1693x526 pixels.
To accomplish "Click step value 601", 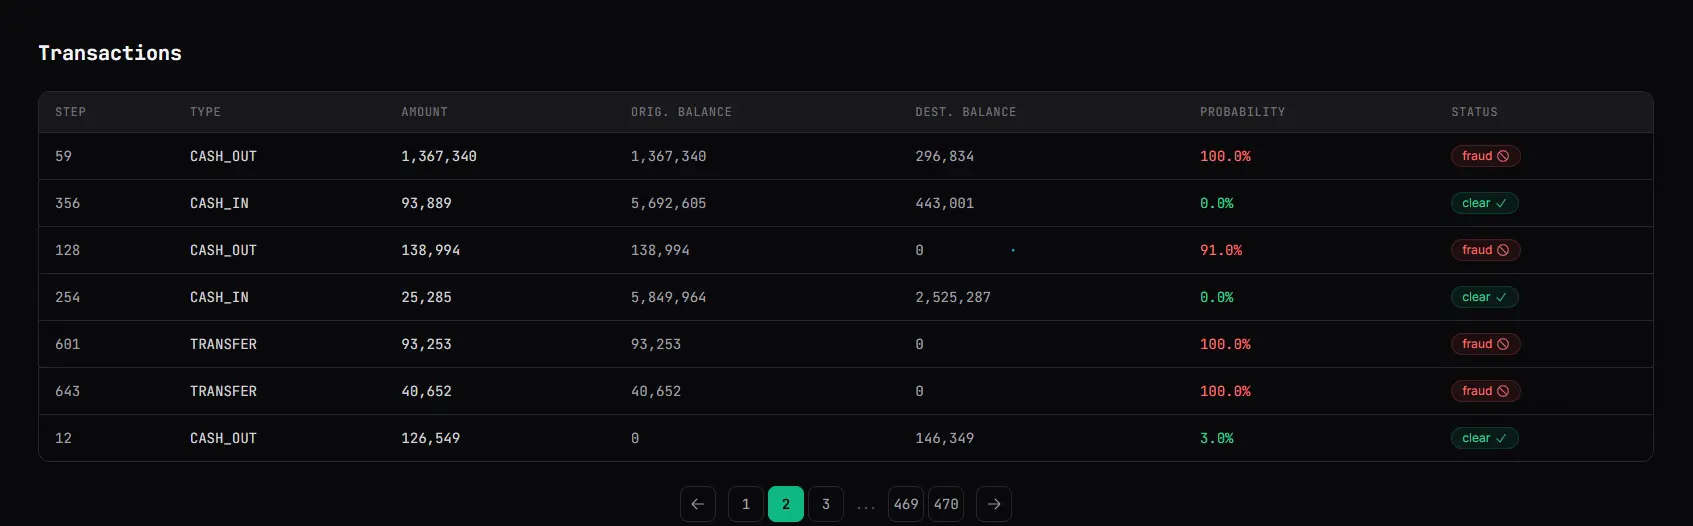I will pyautogui.click(x=67, y=344).
